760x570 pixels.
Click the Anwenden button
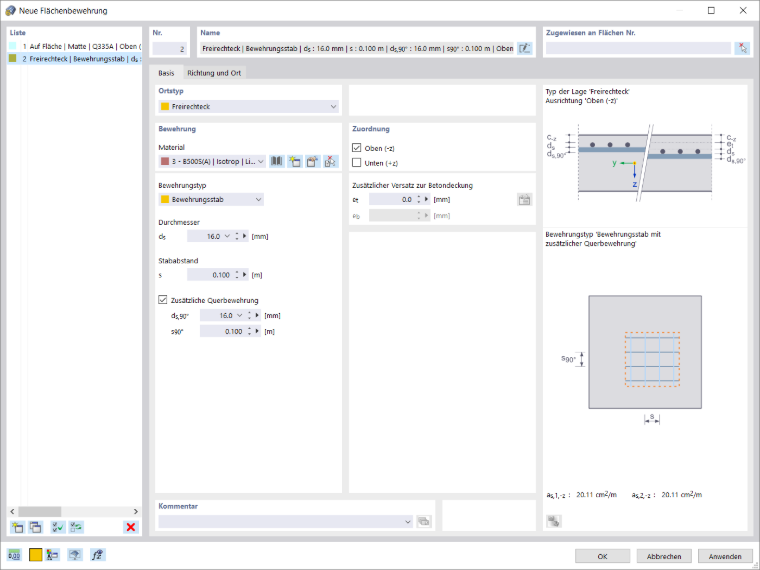(x=725, y=556)
